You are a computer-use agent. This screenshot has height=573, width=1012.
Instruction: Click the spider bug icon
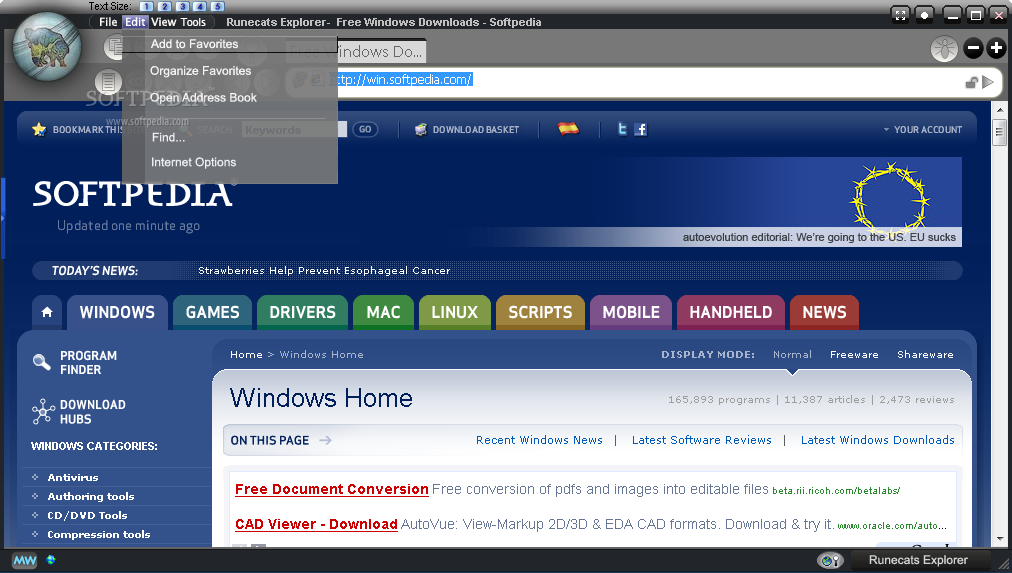[944, 48]
